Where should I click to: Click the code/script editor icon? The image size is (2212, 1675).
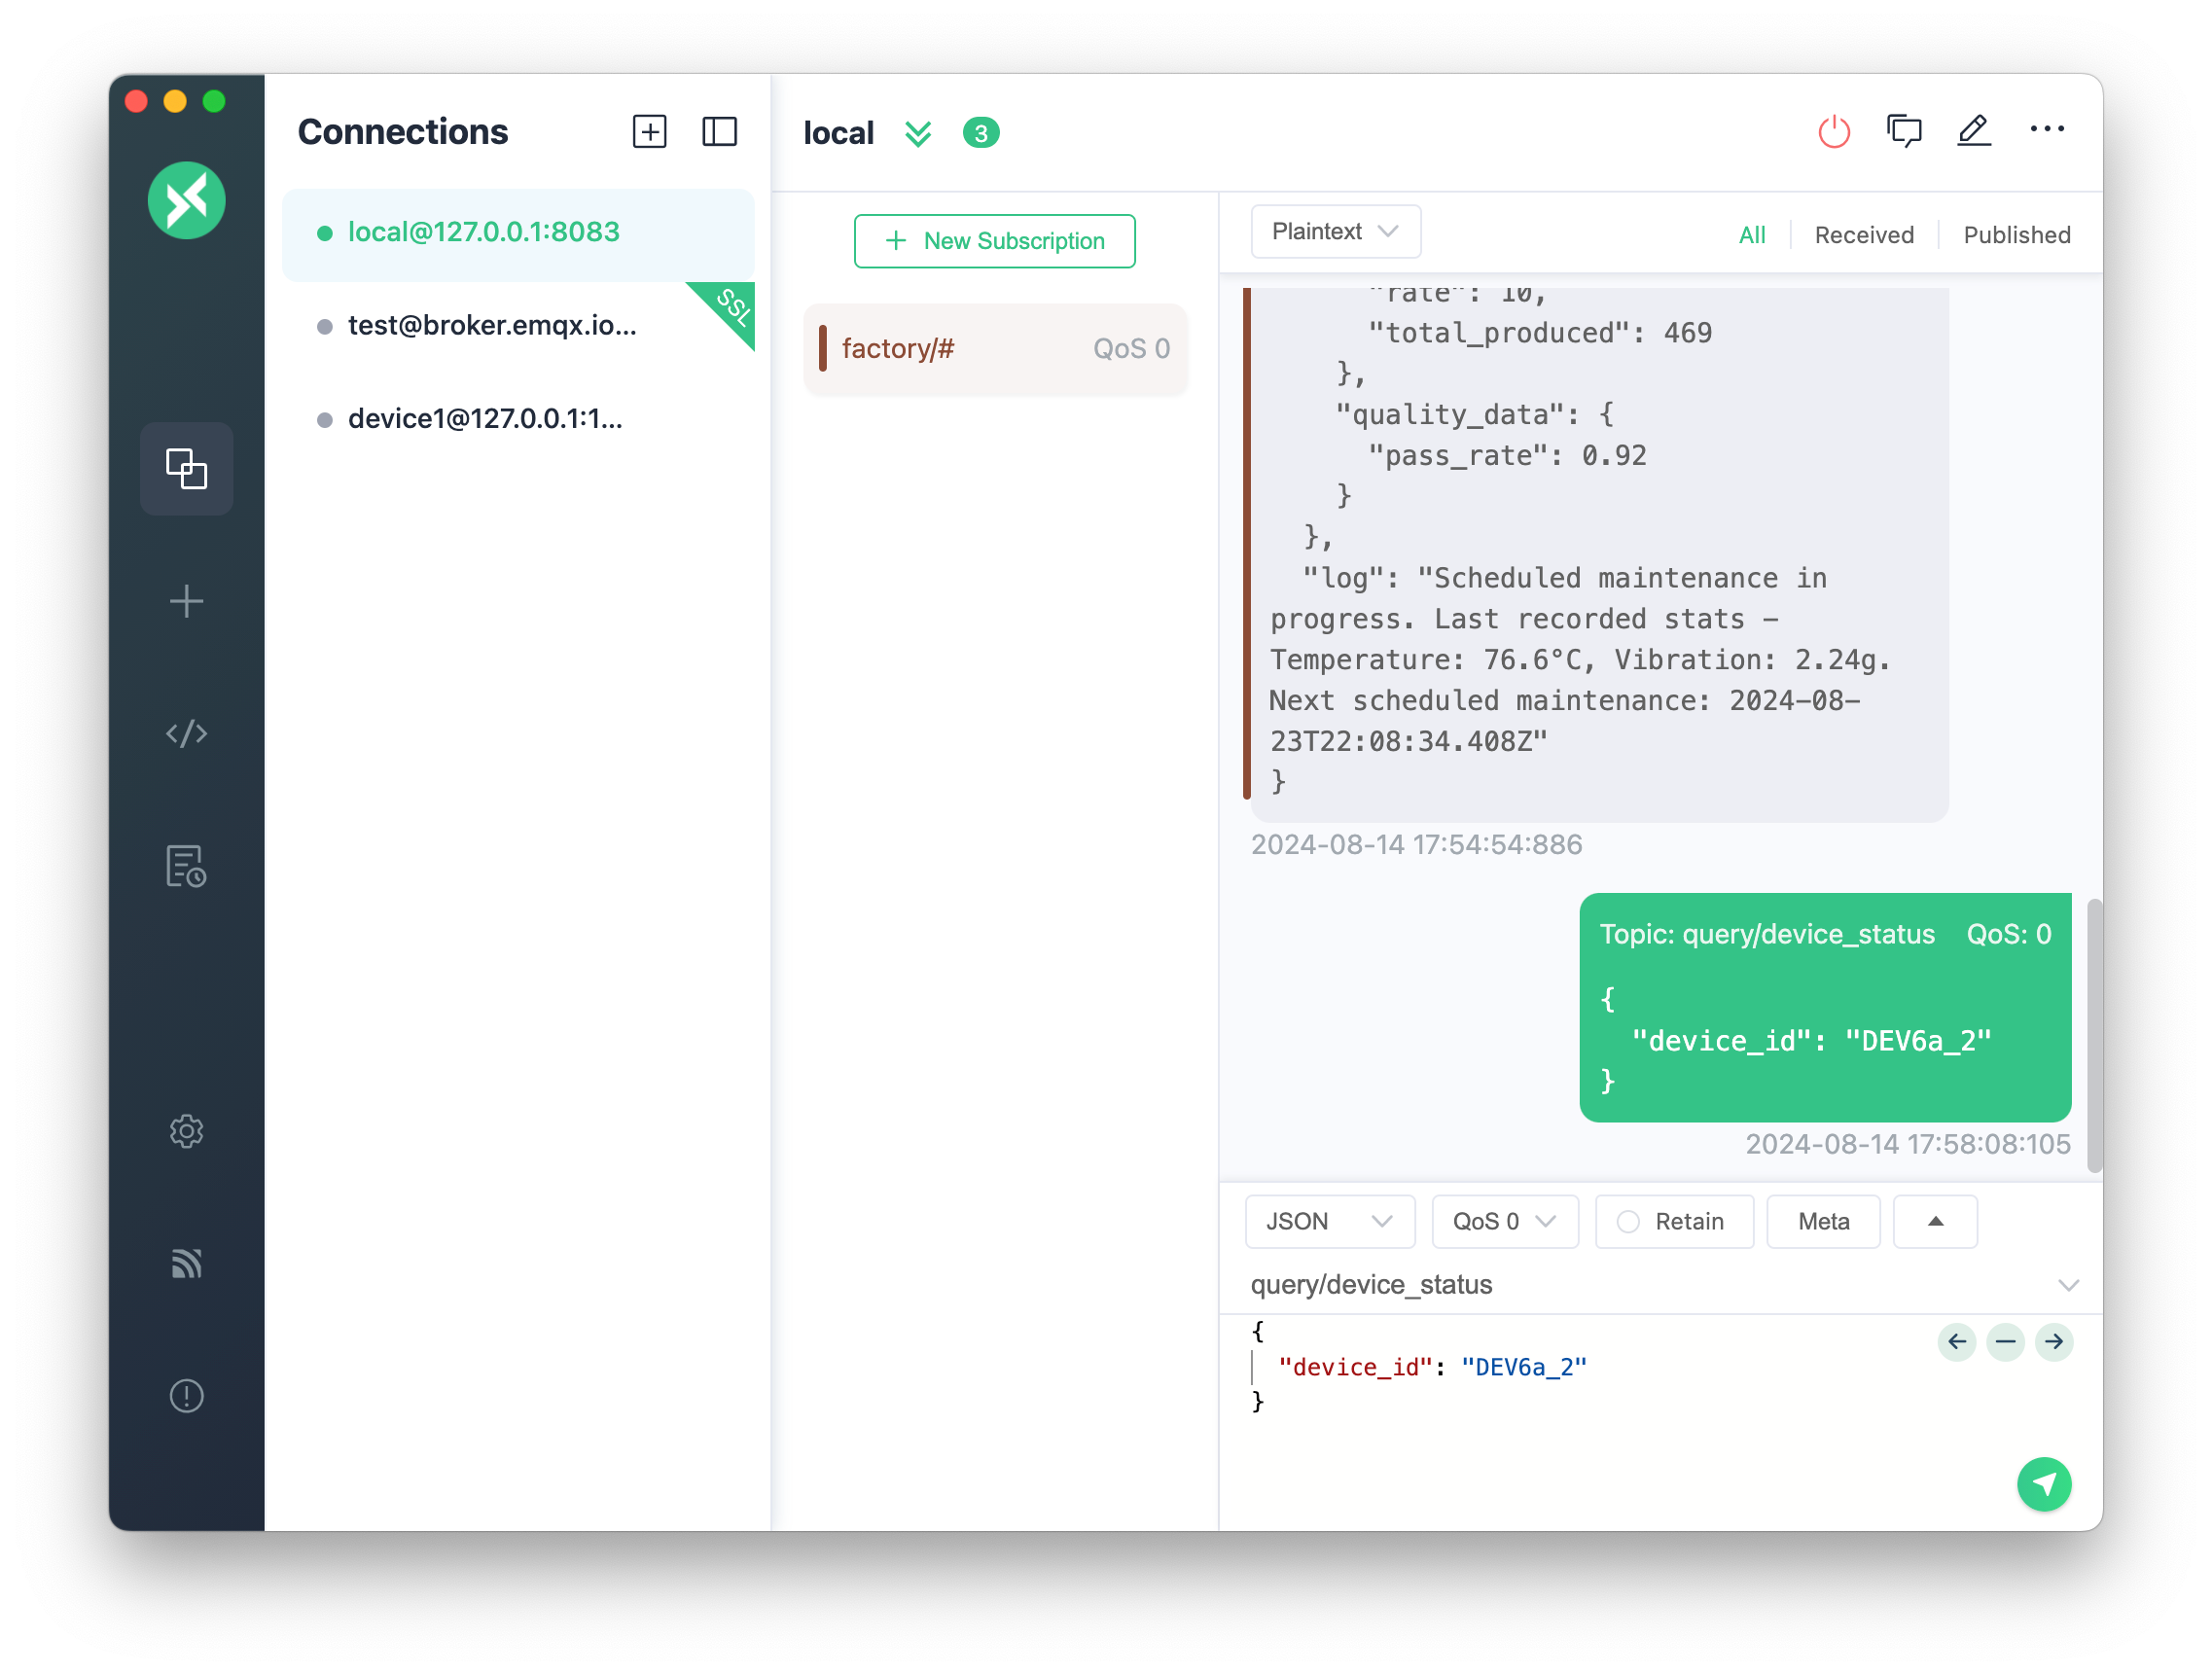(187, 733)
